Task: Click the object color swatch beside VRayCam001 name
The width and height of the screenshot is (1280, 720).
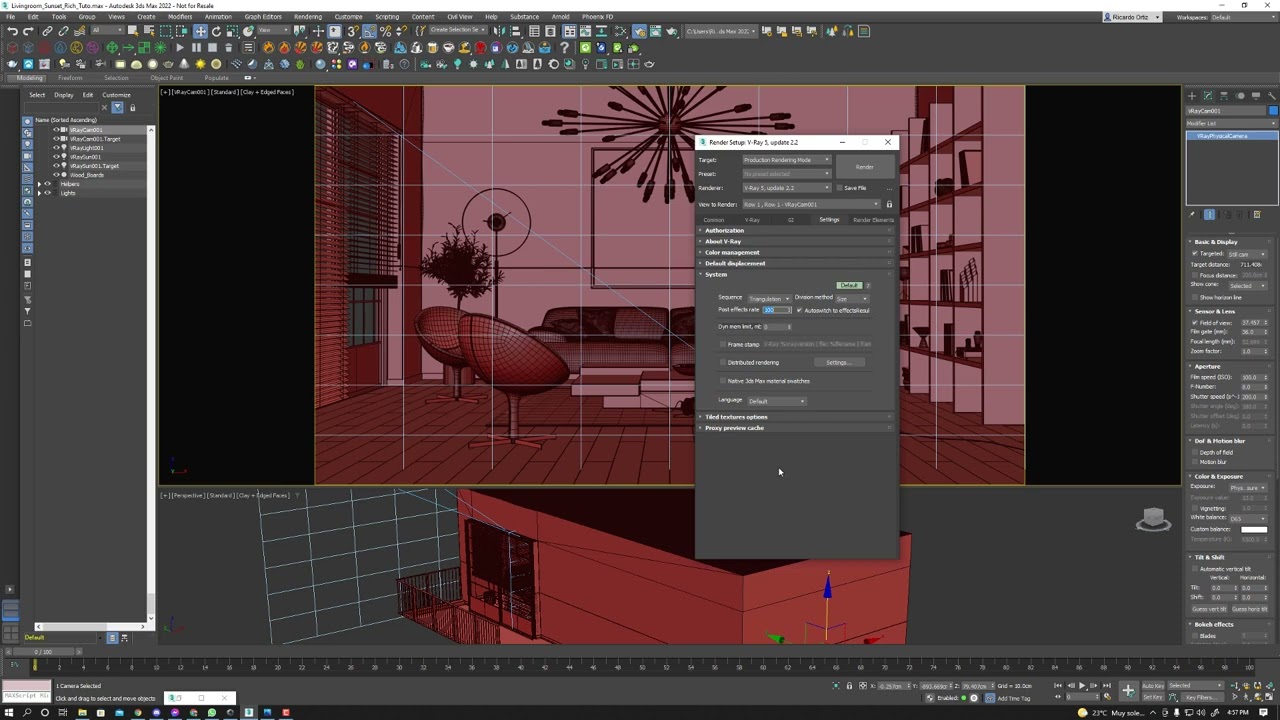Action: 1273,111
